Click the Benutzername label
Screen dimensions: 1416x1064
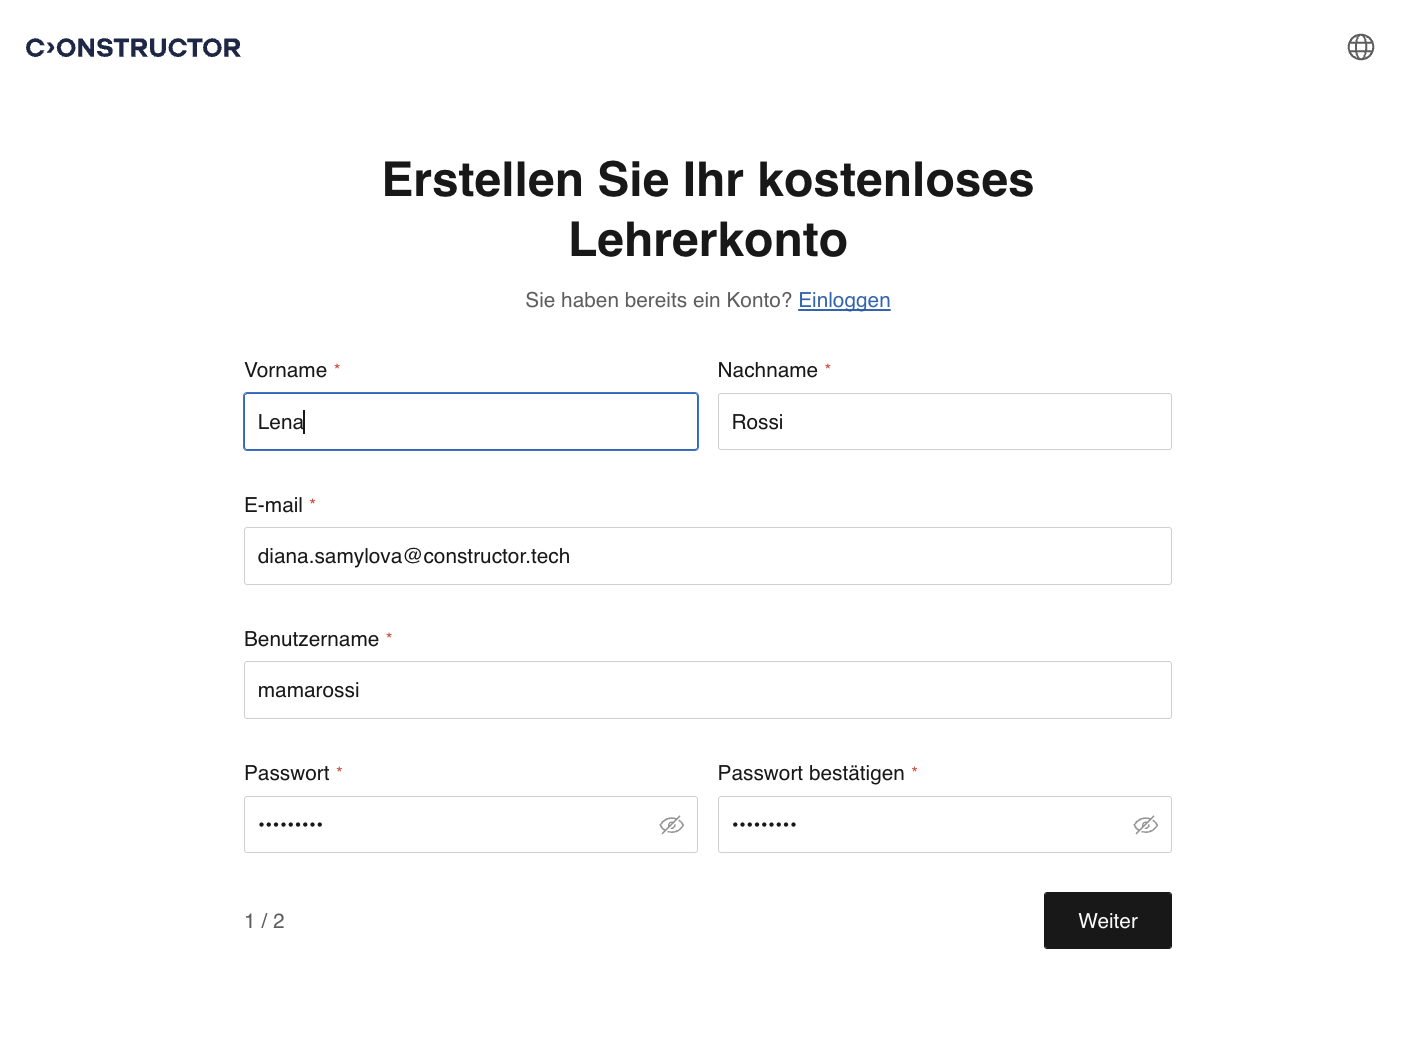tap(311, 639)
